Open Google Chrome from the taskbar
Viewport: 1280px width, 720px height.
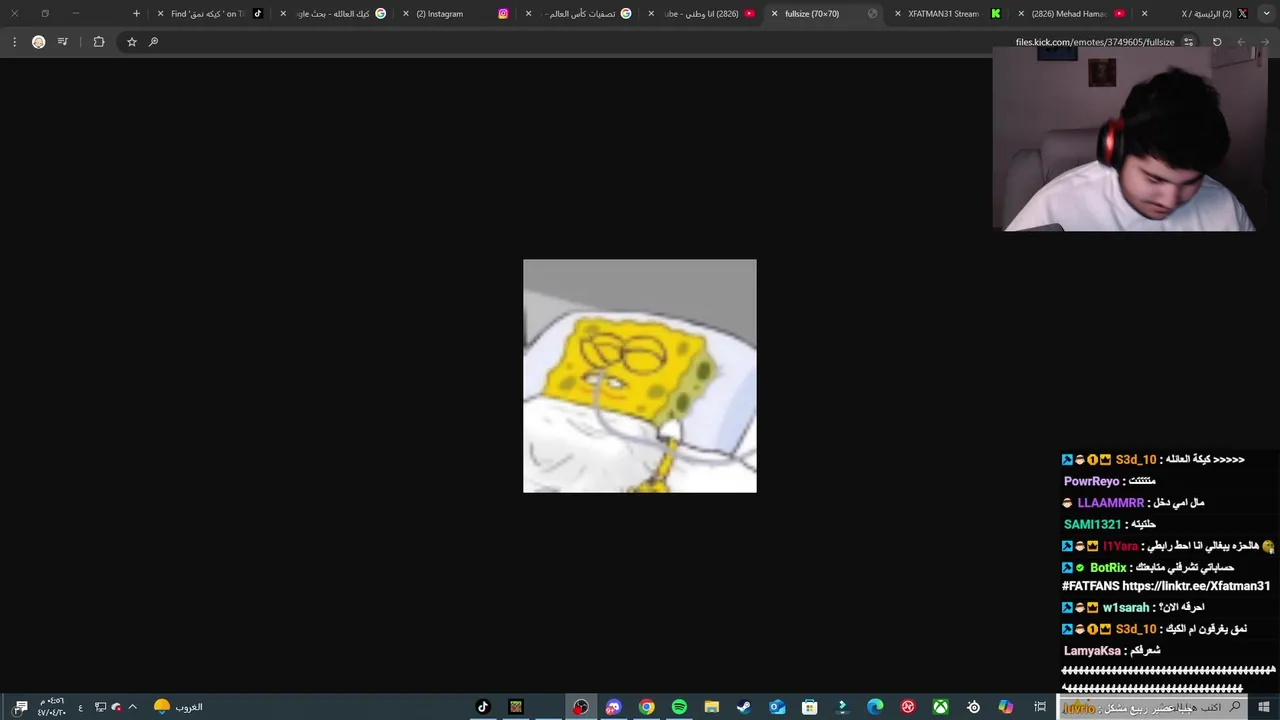click(x=647, y=707)
